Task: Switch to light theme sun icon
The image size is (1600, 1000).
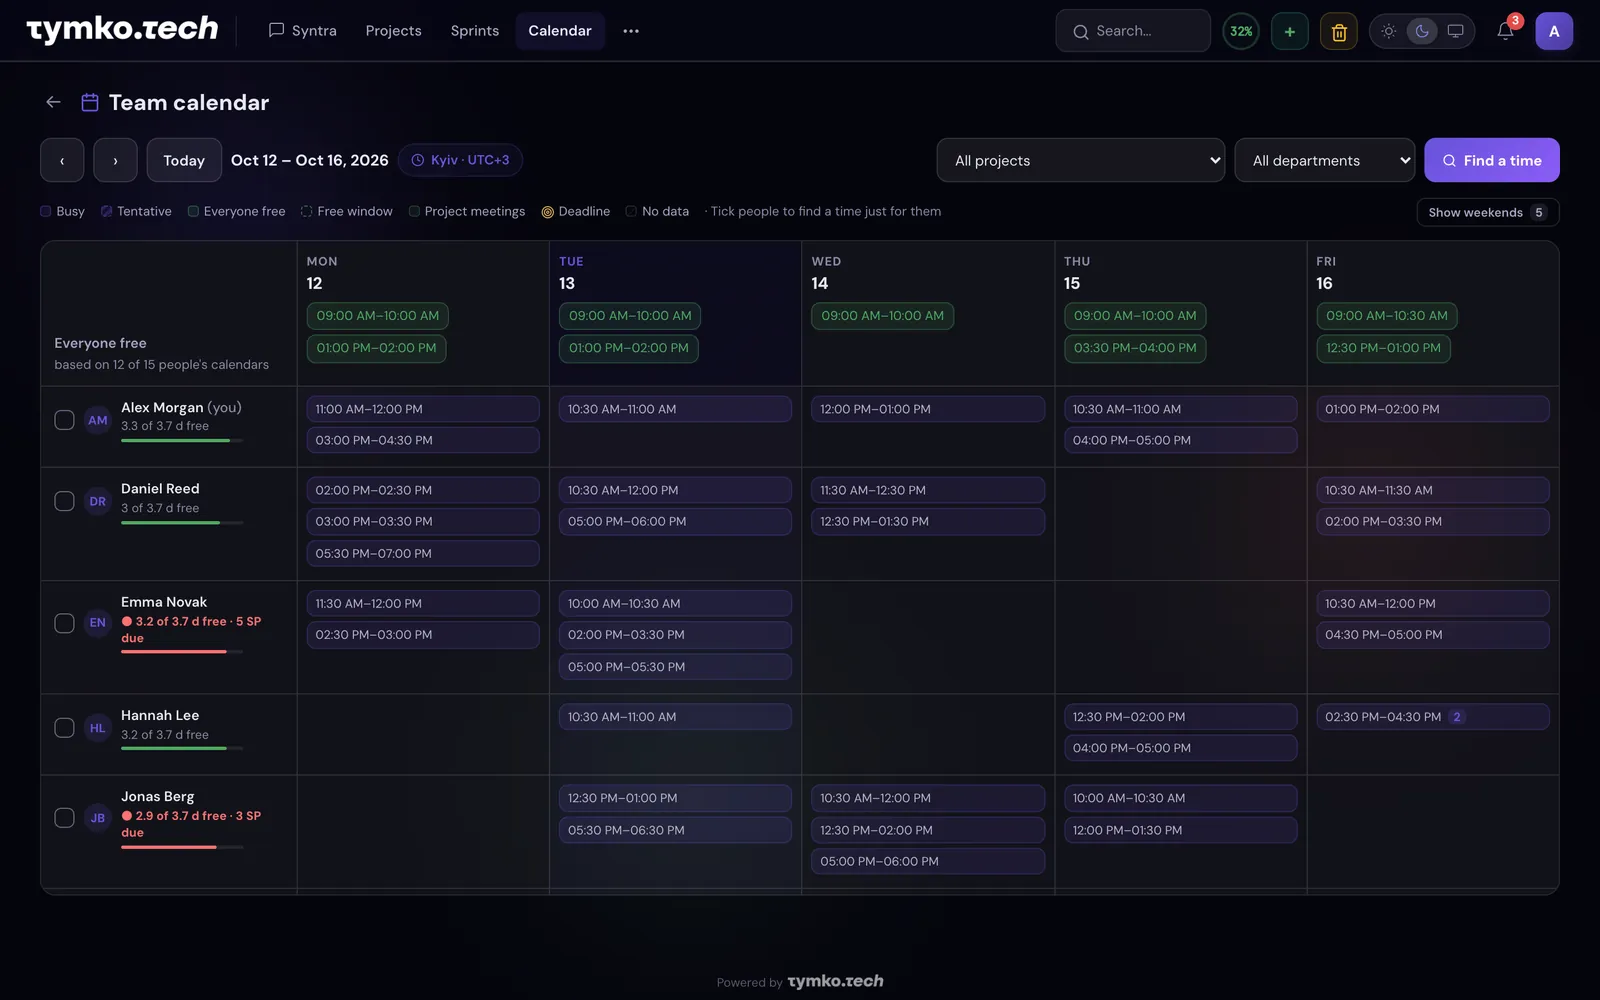Action: coord(1389,31)
